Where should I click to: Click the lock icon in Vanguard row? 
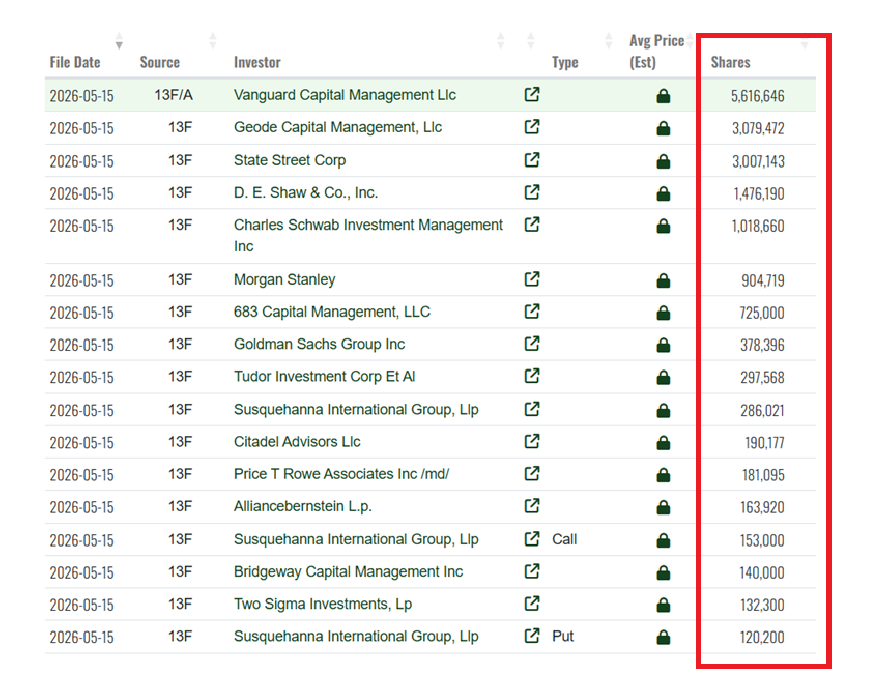pos(663,95)
